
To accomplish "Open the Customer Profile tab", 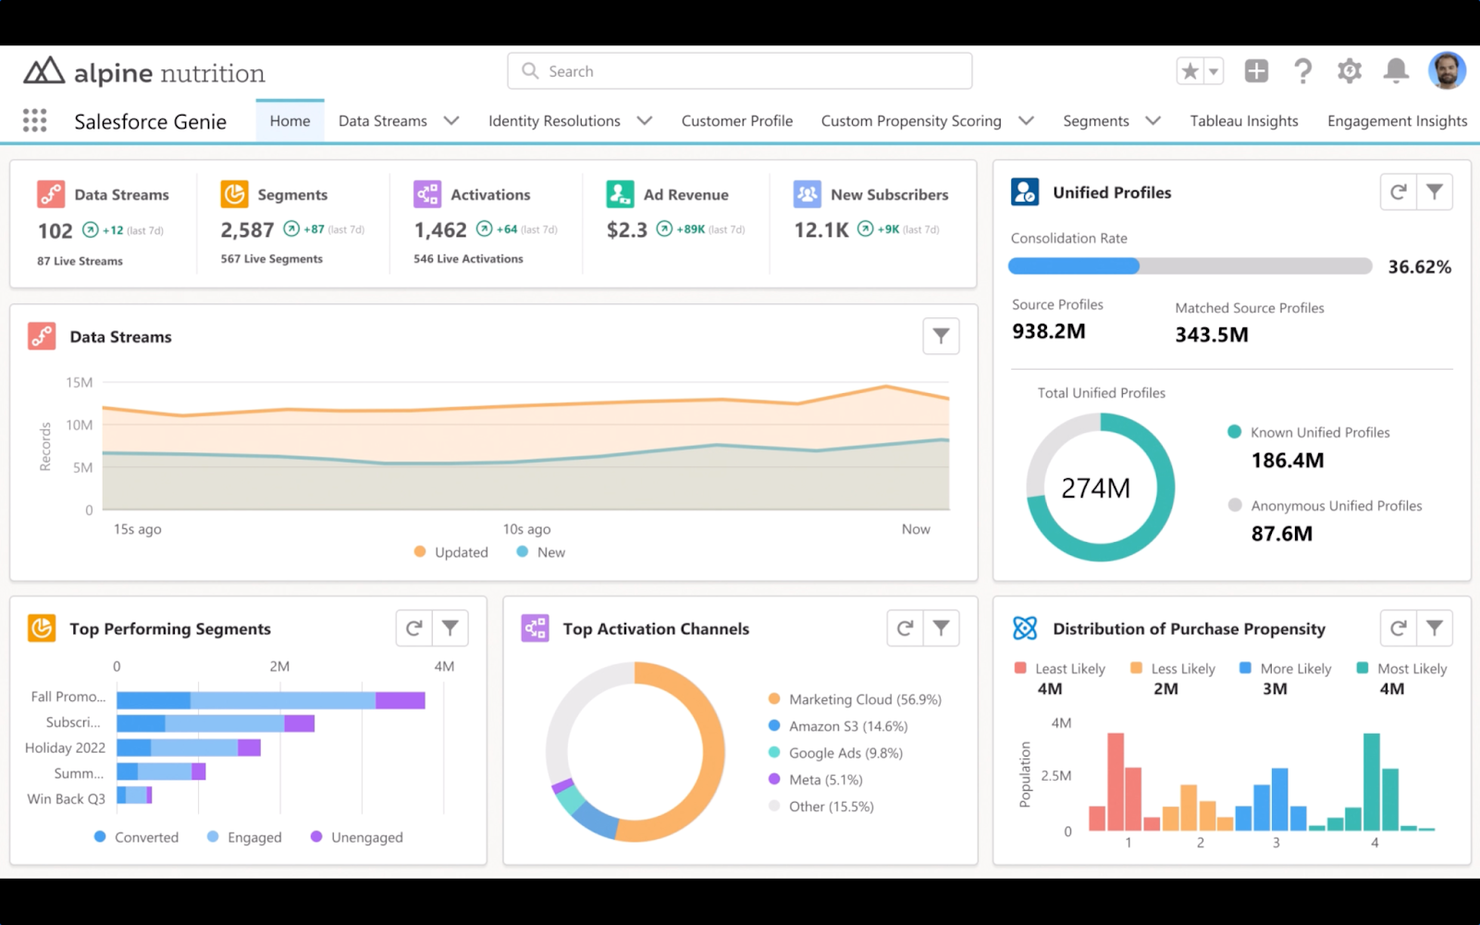I will tap(737, 121).
